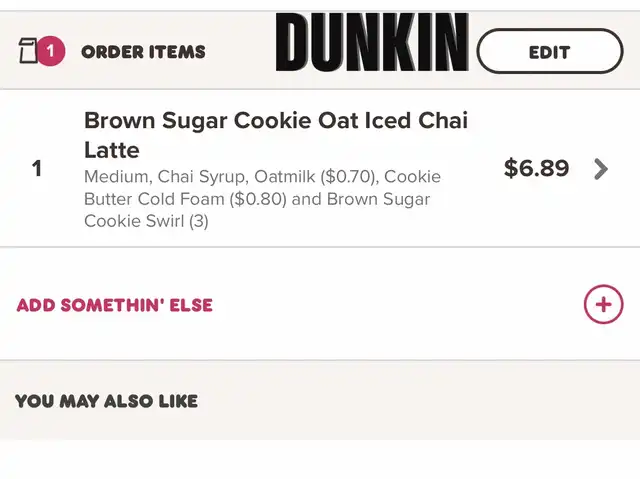Viewport: 640px width, 479px height.
Task: Click the DUNKIN logo text
Action: [x=372, y=42]
